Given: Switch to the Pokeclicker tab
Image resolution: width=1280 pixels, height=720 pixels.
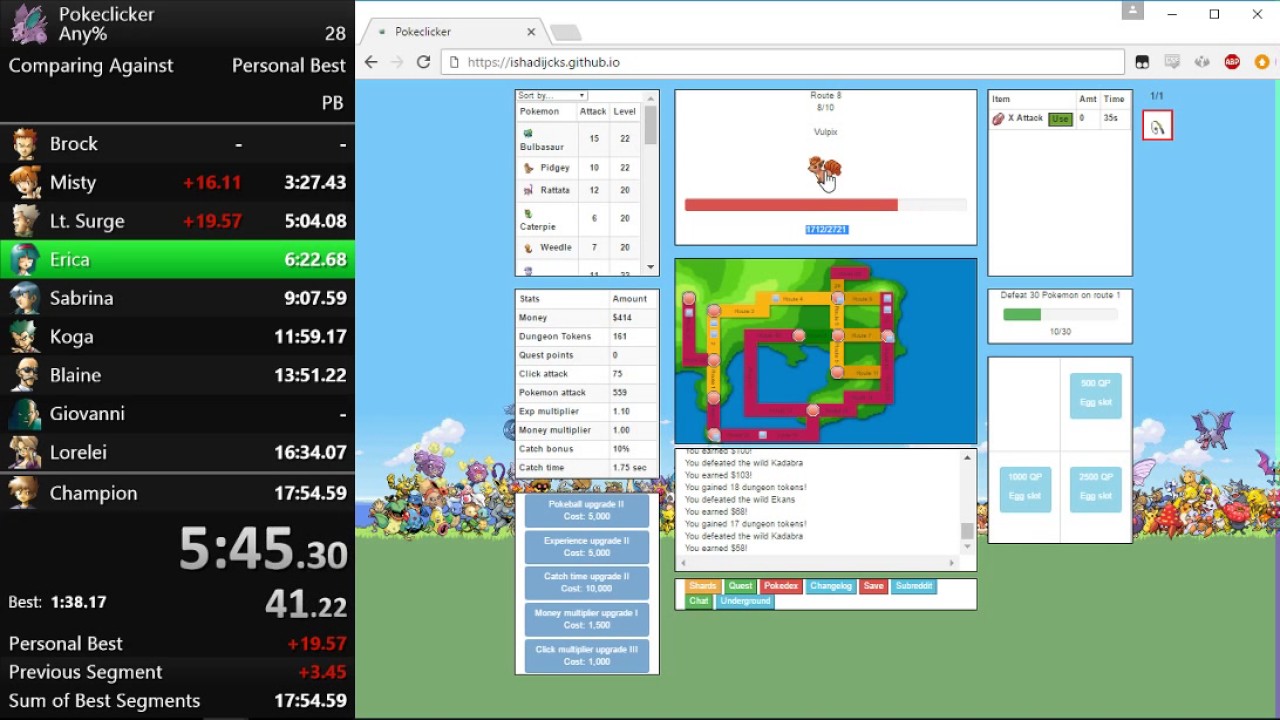Looking at the screenshot, I should coord(456,32).
